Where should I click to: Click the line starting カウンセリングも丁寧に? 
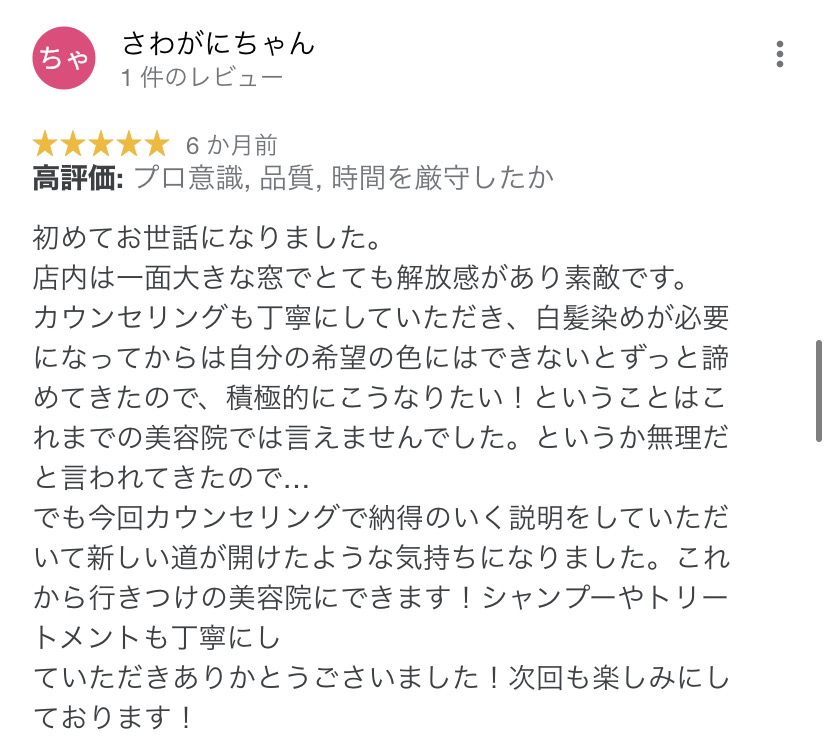[x=380, y=317]
